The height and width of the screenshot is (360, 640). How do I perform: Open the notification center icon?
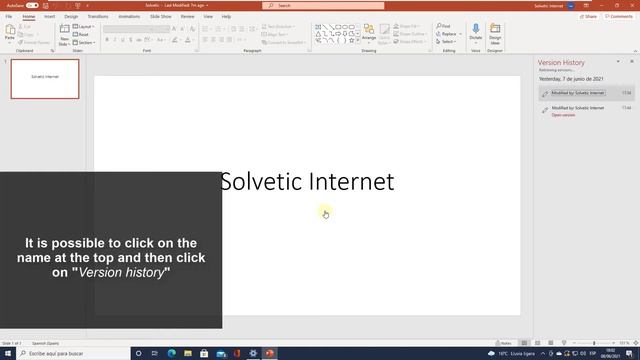[629, 353]
